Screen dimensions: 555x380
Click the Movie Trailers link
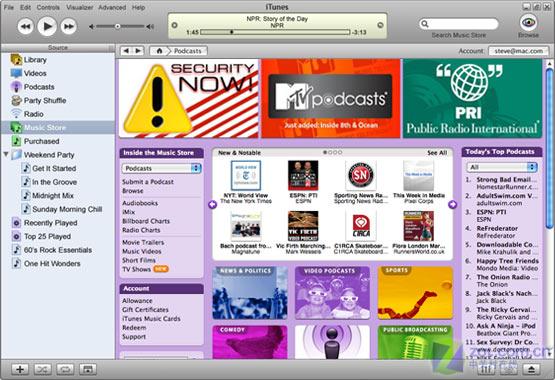pyautogui.click(x=143, y=242)
